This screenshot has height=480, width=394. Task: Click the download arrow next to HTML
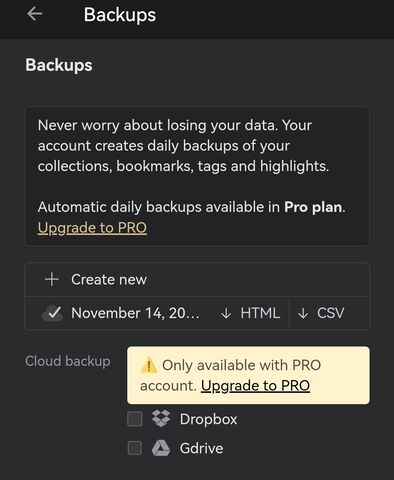(226, 313)
